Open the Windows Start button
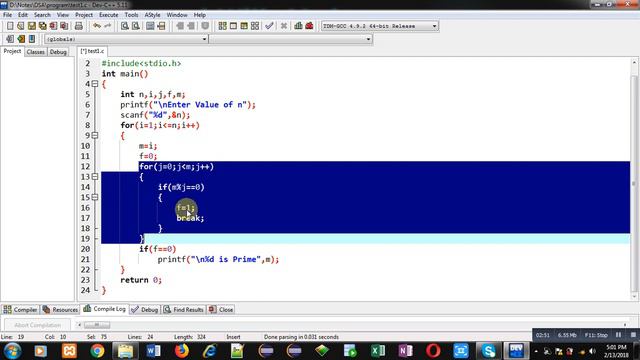The height and width of the screenshot is (360, 640). click(x=13, y=351)
